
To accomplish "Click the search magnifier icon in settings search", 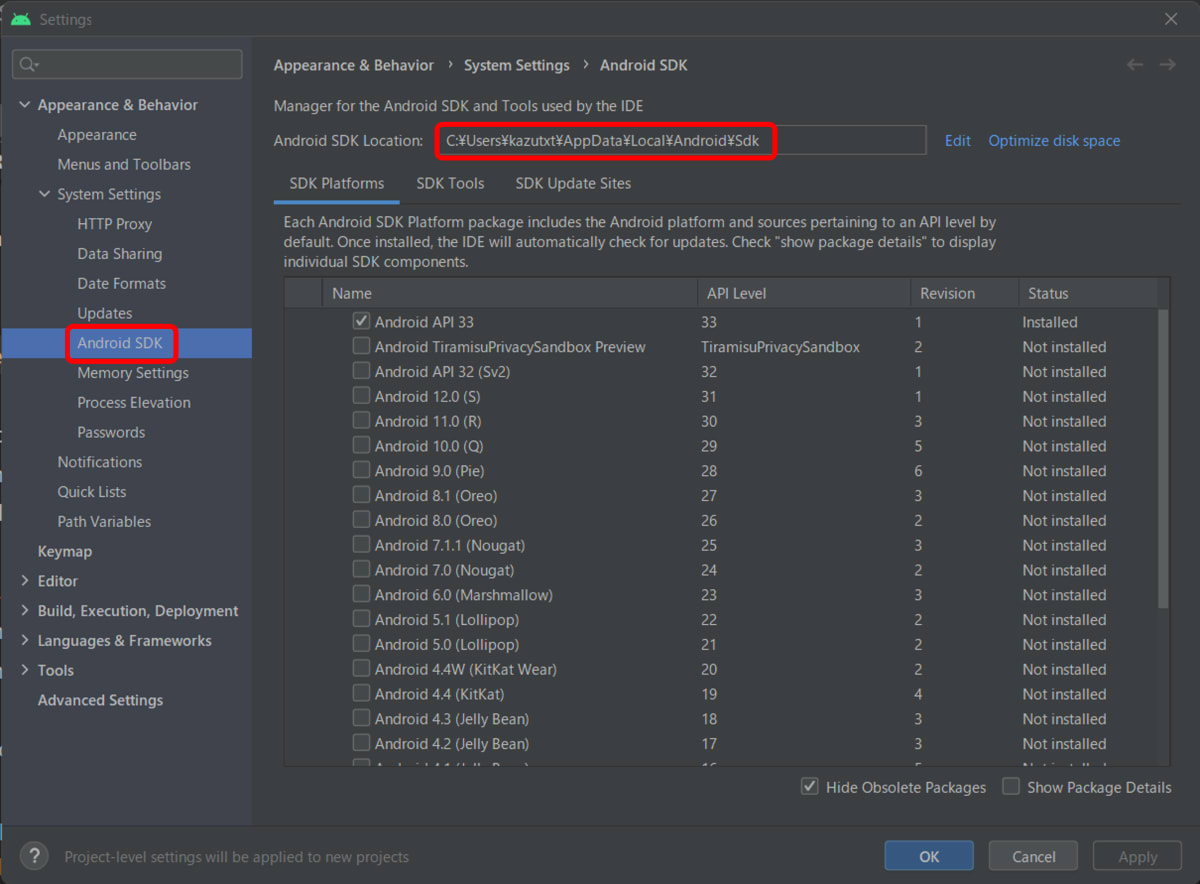I will coord(27,64).
